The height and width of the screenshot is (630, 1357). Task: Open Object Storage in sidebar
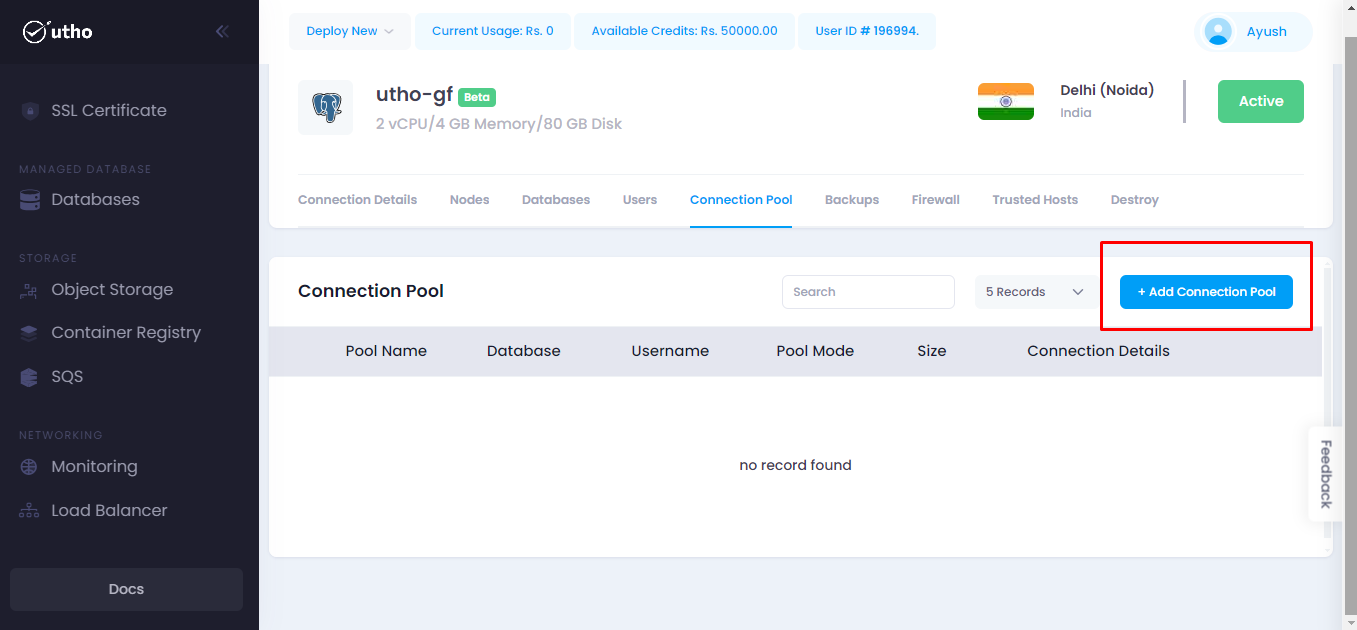pyautogui.click(x=112, y=290)
